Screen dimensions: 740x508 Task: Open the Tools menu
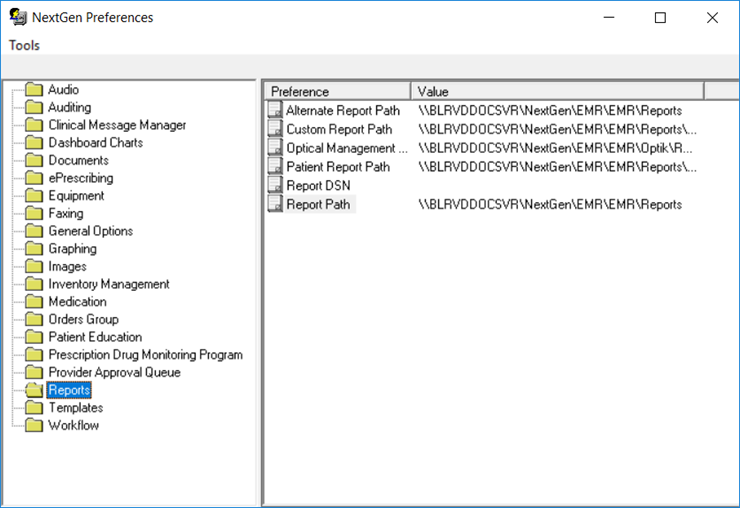point(25,45)
